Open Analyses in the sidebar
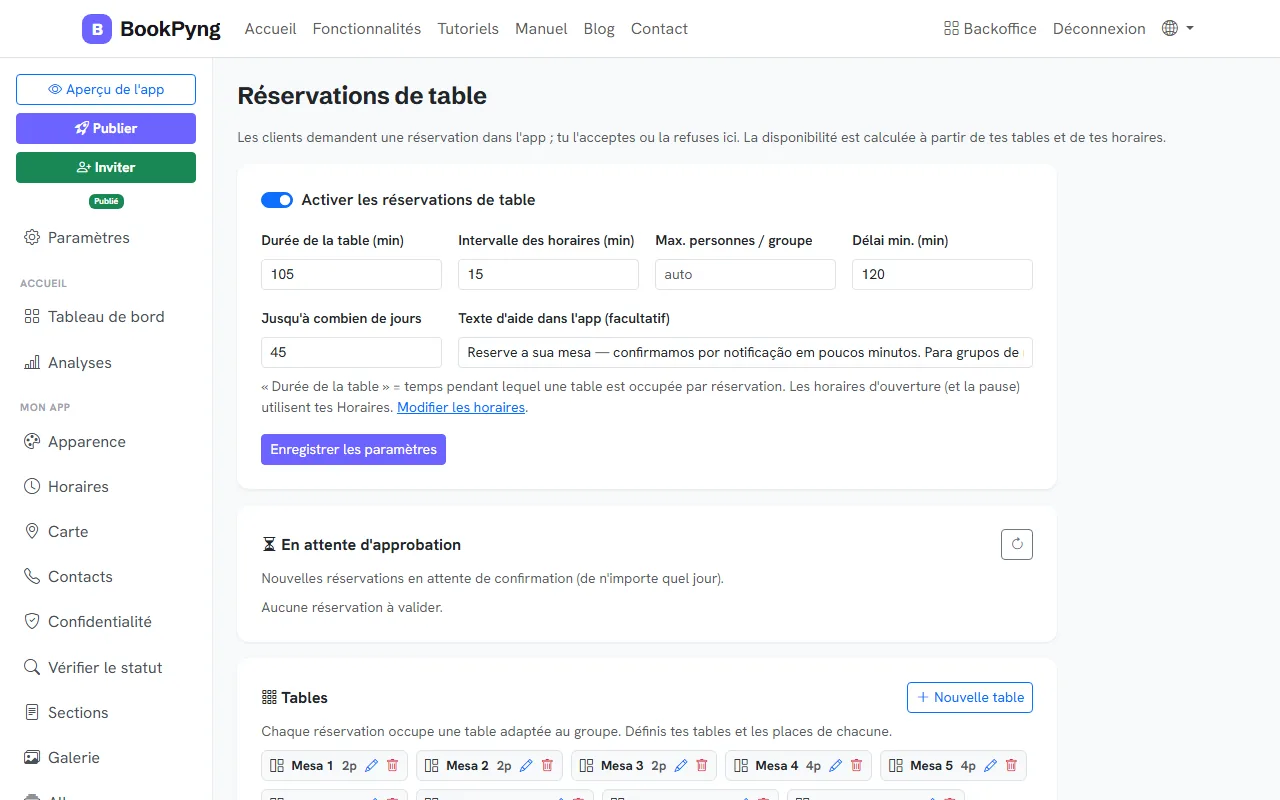The image size is (1280, 800). click(x=106, y=363)
